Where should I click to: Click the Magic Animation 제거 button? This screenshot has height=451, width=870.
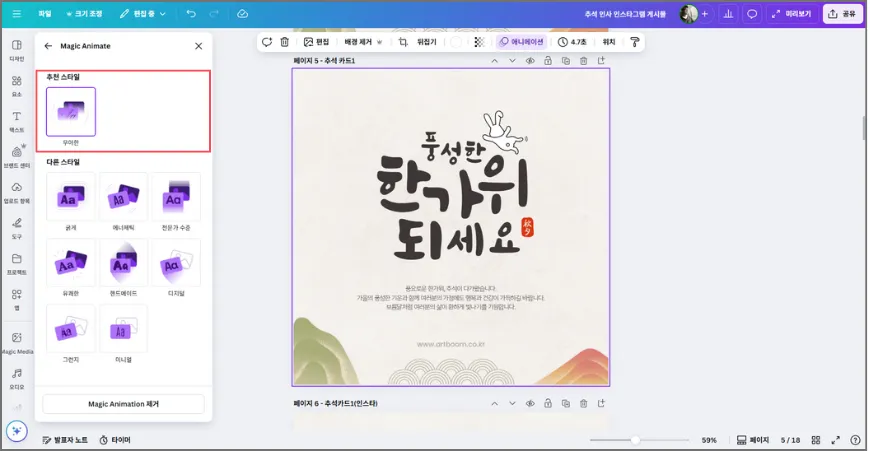pyautogui.click(x=123, y=404)
